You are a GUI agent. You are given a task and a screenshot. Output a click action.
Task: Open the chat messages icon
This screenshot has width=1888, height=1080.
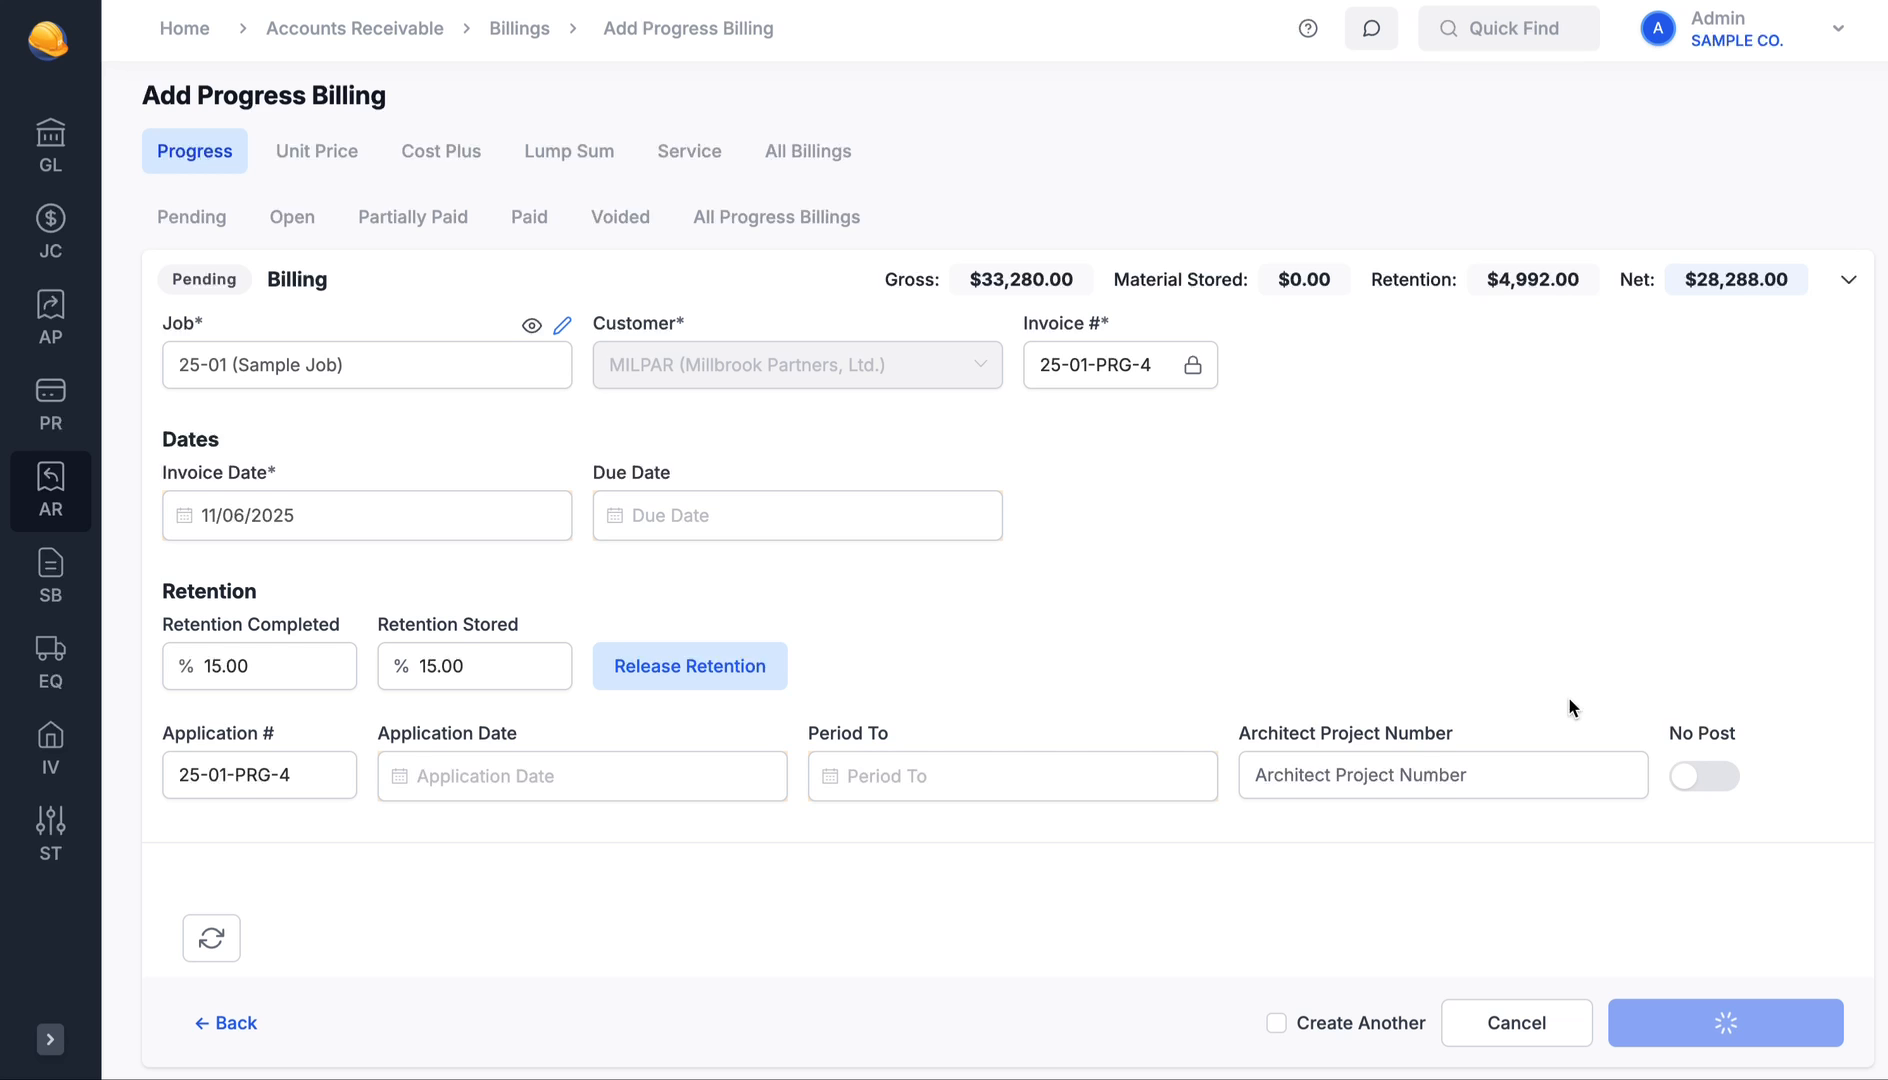click(x=1371, y=28)
